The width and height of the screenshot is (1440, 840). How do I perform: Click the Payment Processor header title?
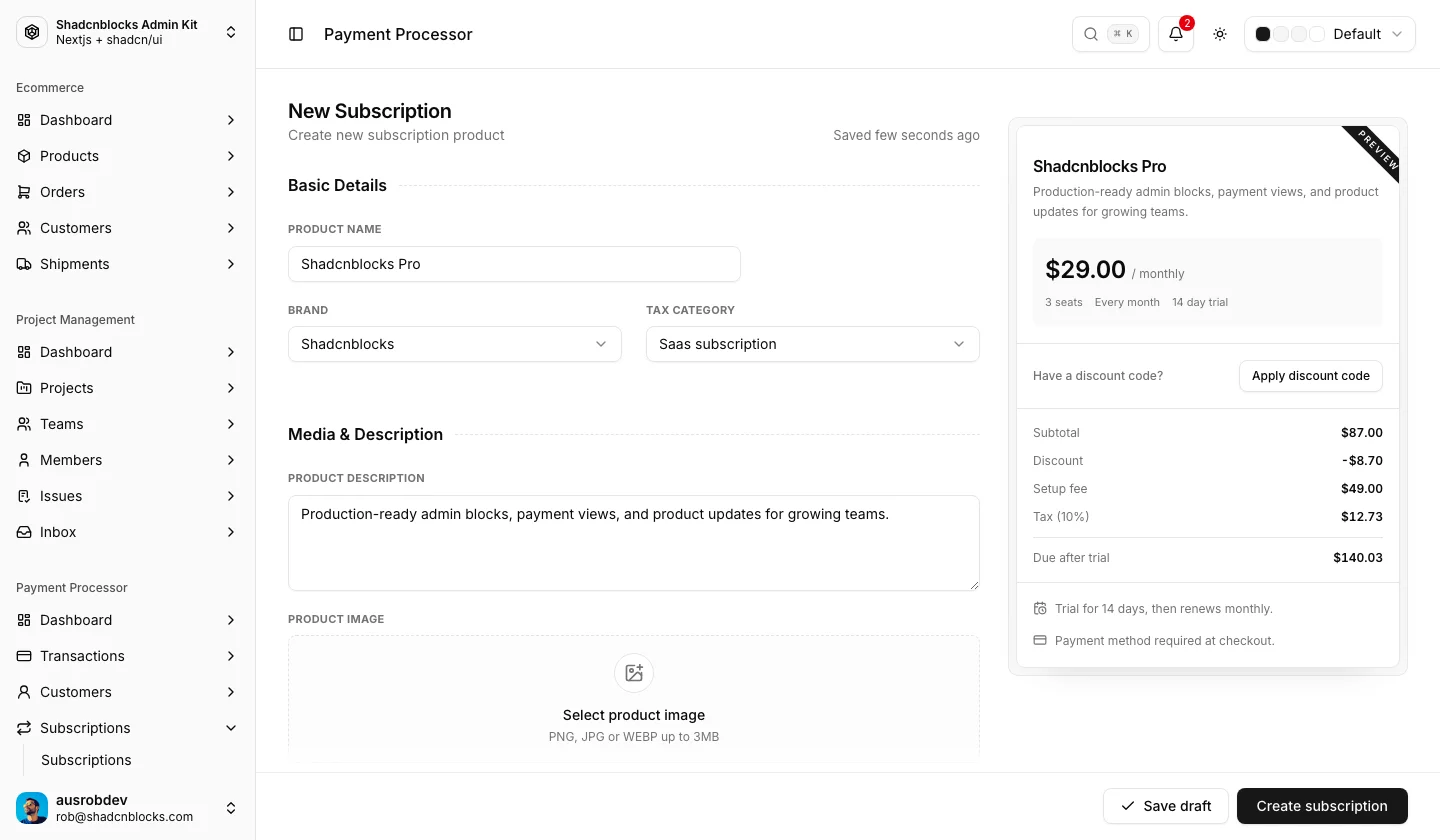click(398, 34)
